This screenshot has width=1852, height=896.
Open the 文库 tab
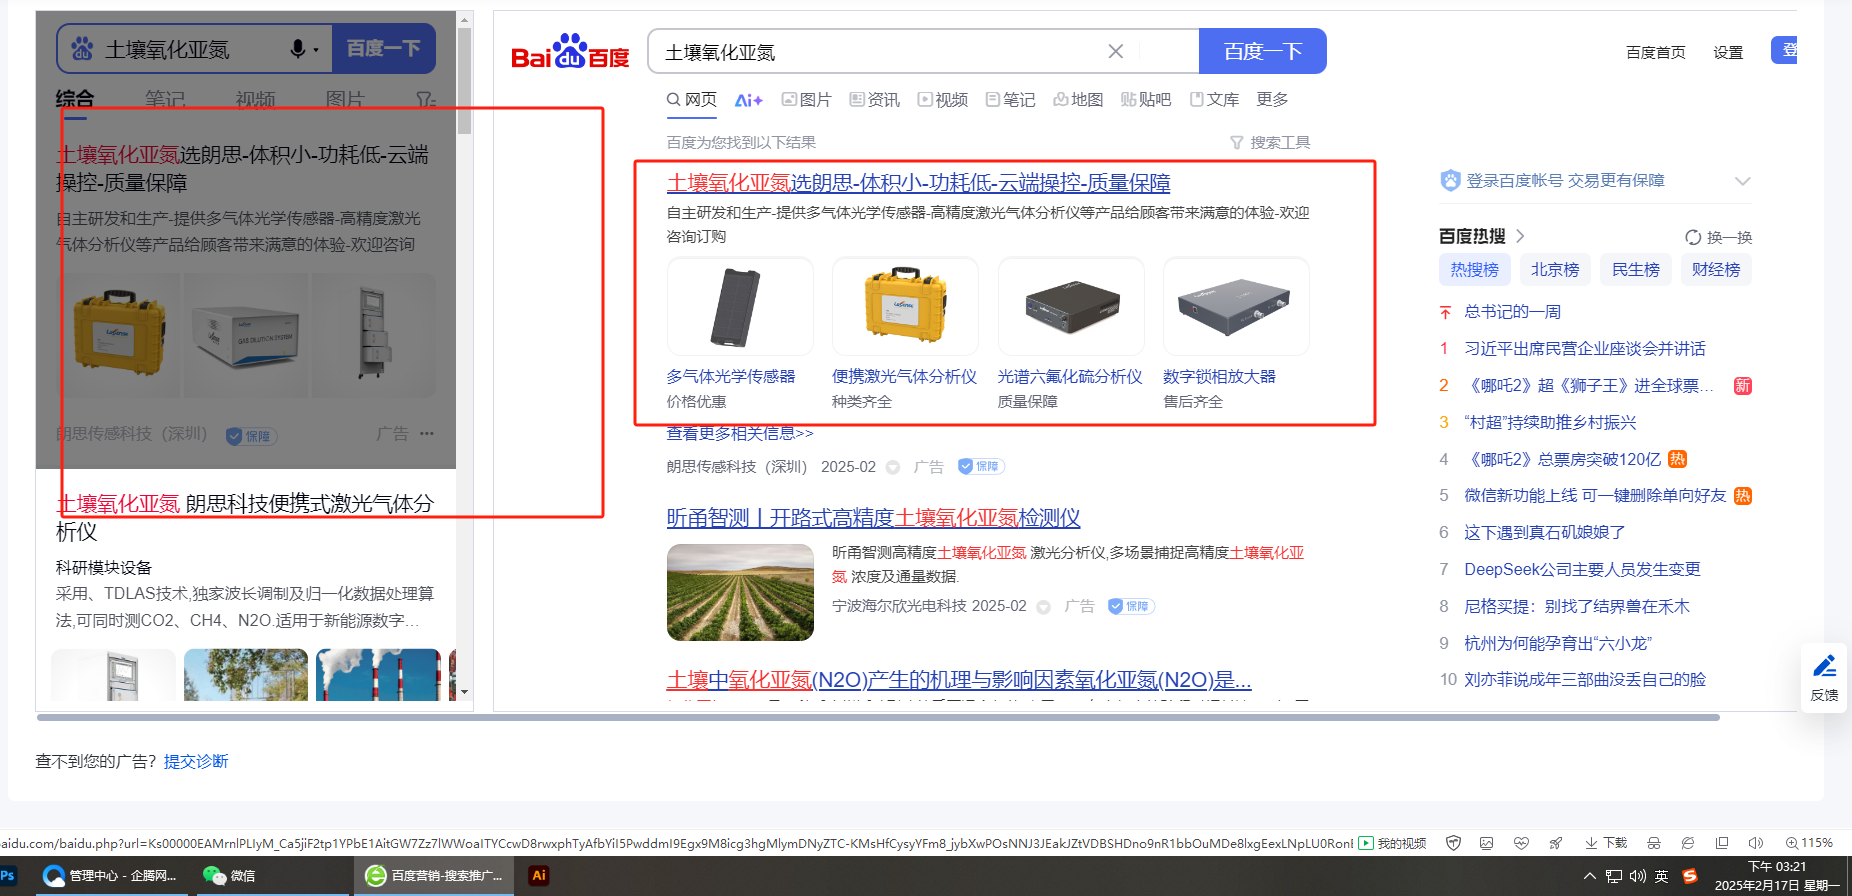[1214, 100]
